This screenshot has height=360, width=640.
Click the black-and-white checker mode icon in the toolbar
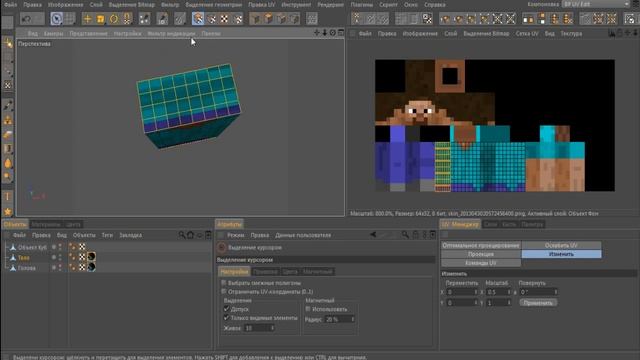(x=224, y=19)
